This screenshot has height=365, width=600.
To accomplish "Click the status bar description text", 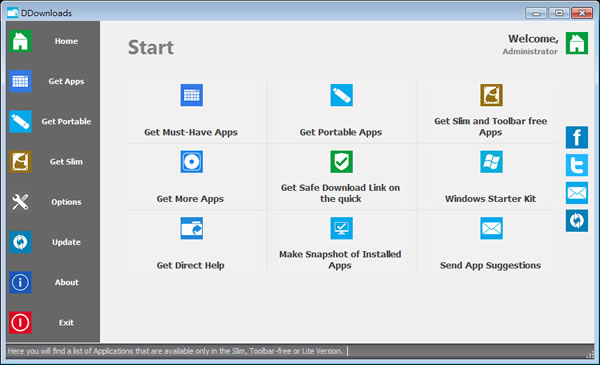I will click(175, 351).
